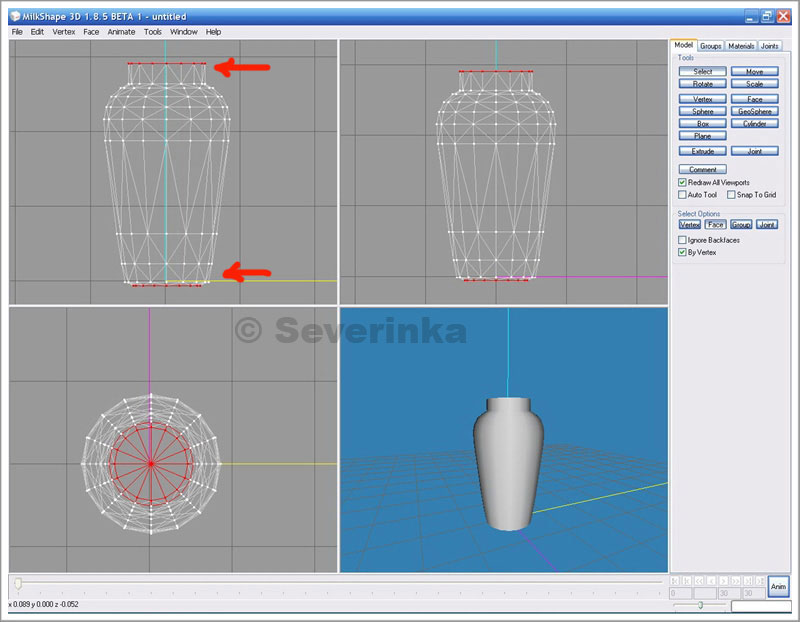Choose the Scale tool
The height and width of the screenshot is (622, 800).
tap(754, 84)
